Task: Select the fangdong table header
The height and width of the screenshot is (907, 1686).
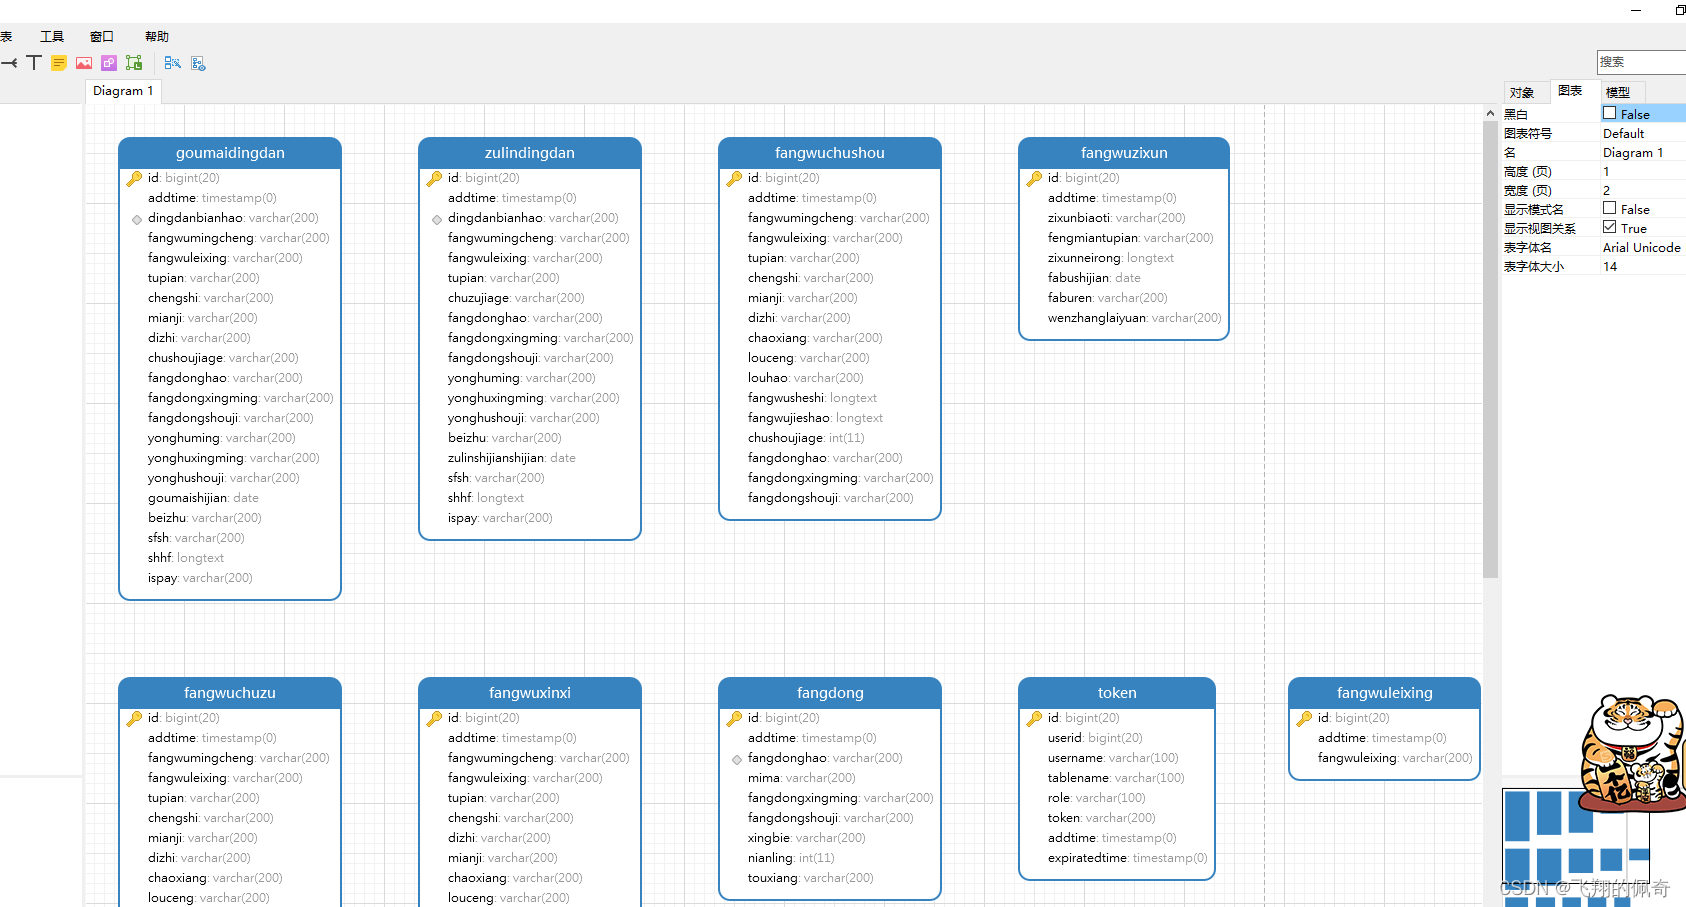Action: click(x=830, y=693)
